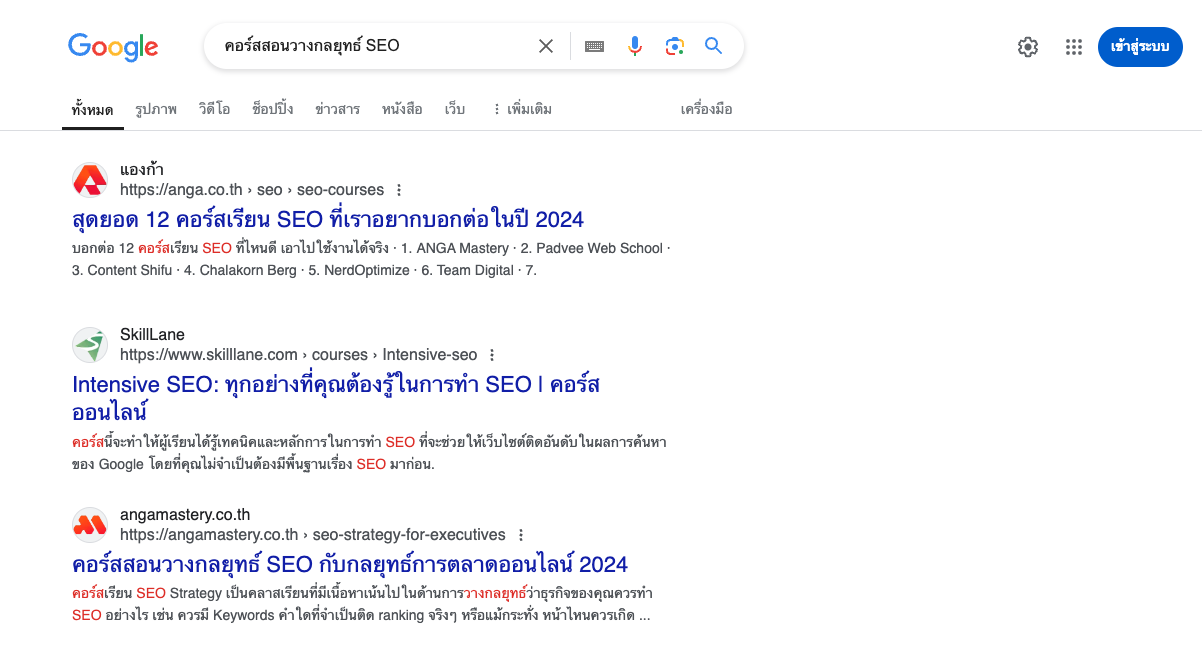Click the blue search magnifier icon
The image size is (1202, 646).
point(713,45)
